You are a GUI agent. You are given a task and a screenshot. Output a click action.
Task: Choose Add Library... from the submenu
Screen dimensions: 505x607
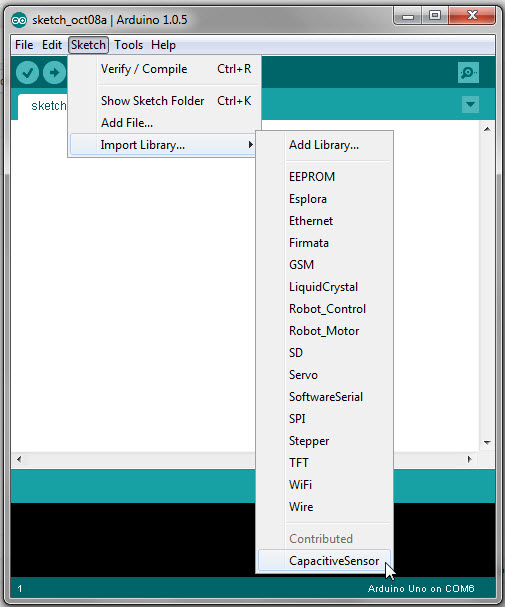click(324, 145)
